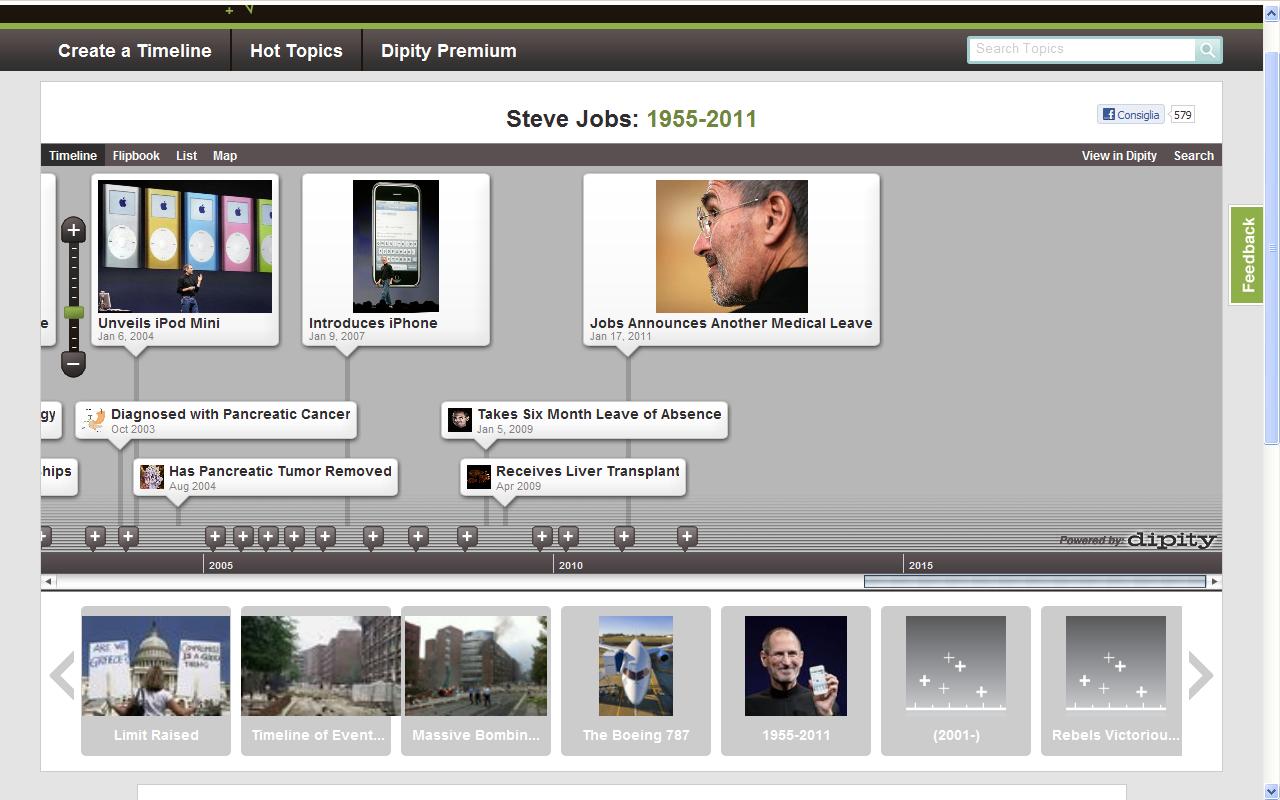
Task: Click the Facebook Consiglia button
Action: click(1131, 115)
